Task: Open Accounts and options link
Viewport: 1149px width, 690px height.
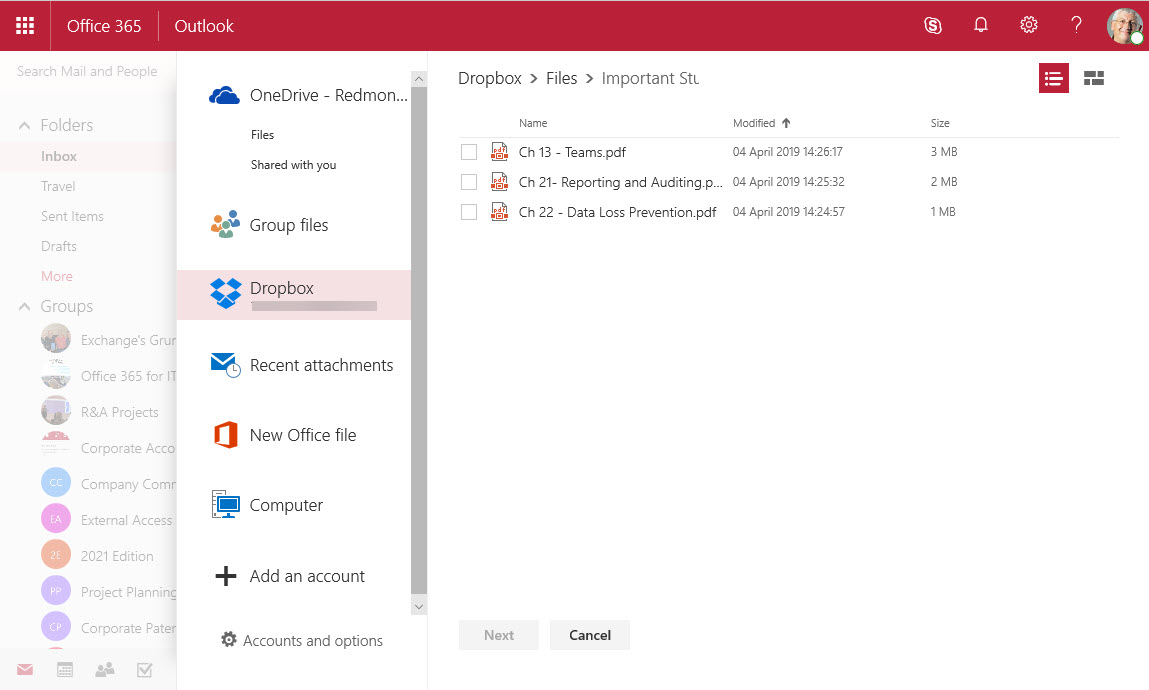Action: coord(313,640)
